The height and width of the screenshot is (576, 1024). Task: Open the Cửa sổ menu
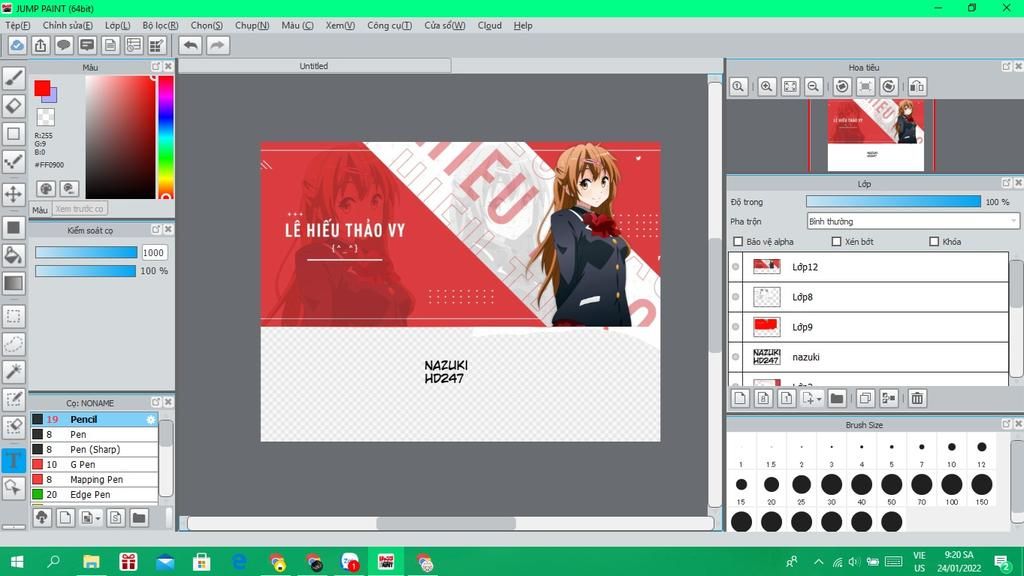pos(445,25)
